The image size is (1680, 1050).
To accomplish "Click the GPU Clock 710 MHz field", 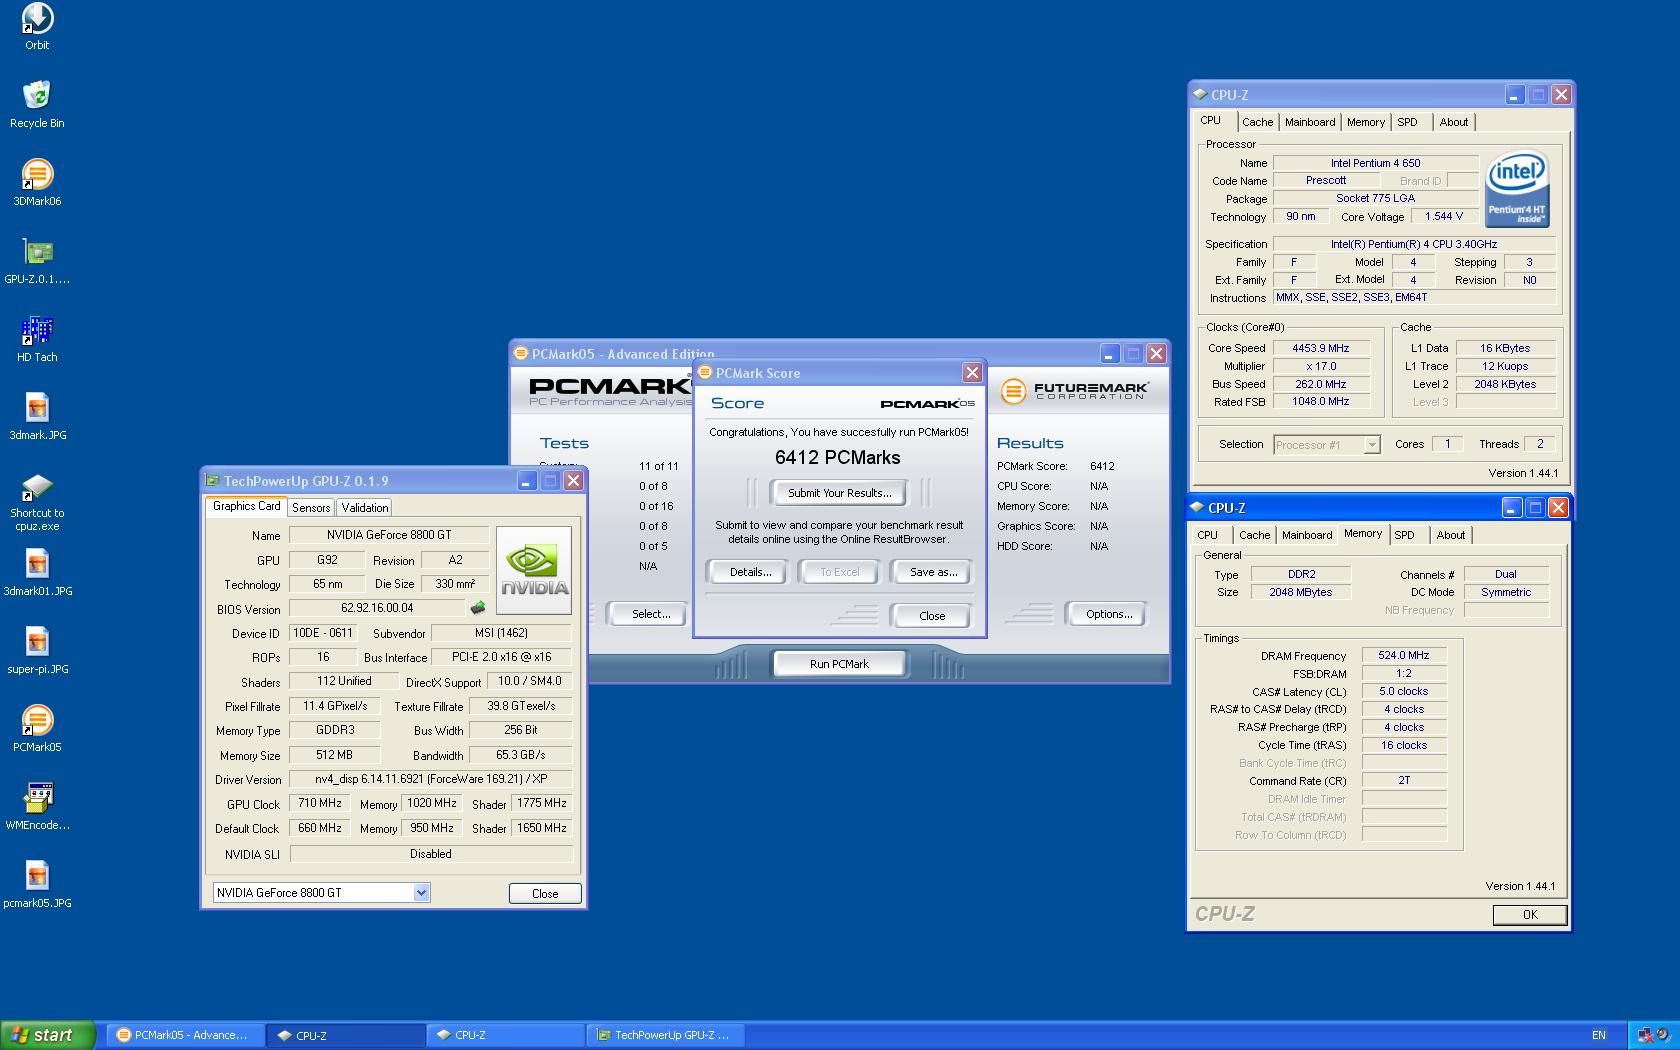I will pos(319,803).
